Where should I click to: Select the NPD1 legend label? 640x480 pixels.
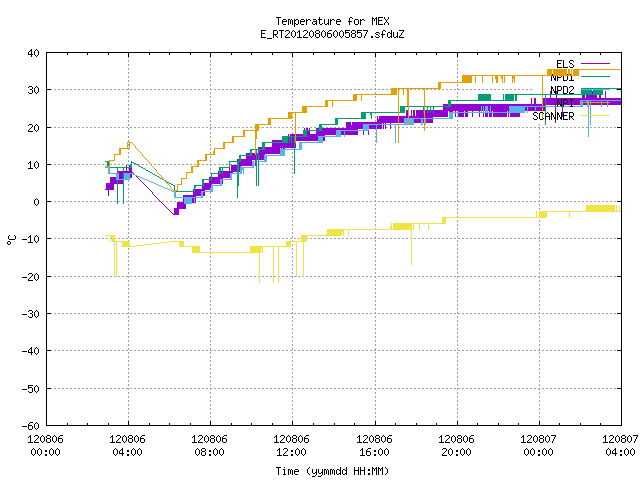pyautogui.click(x=562, y=77)
